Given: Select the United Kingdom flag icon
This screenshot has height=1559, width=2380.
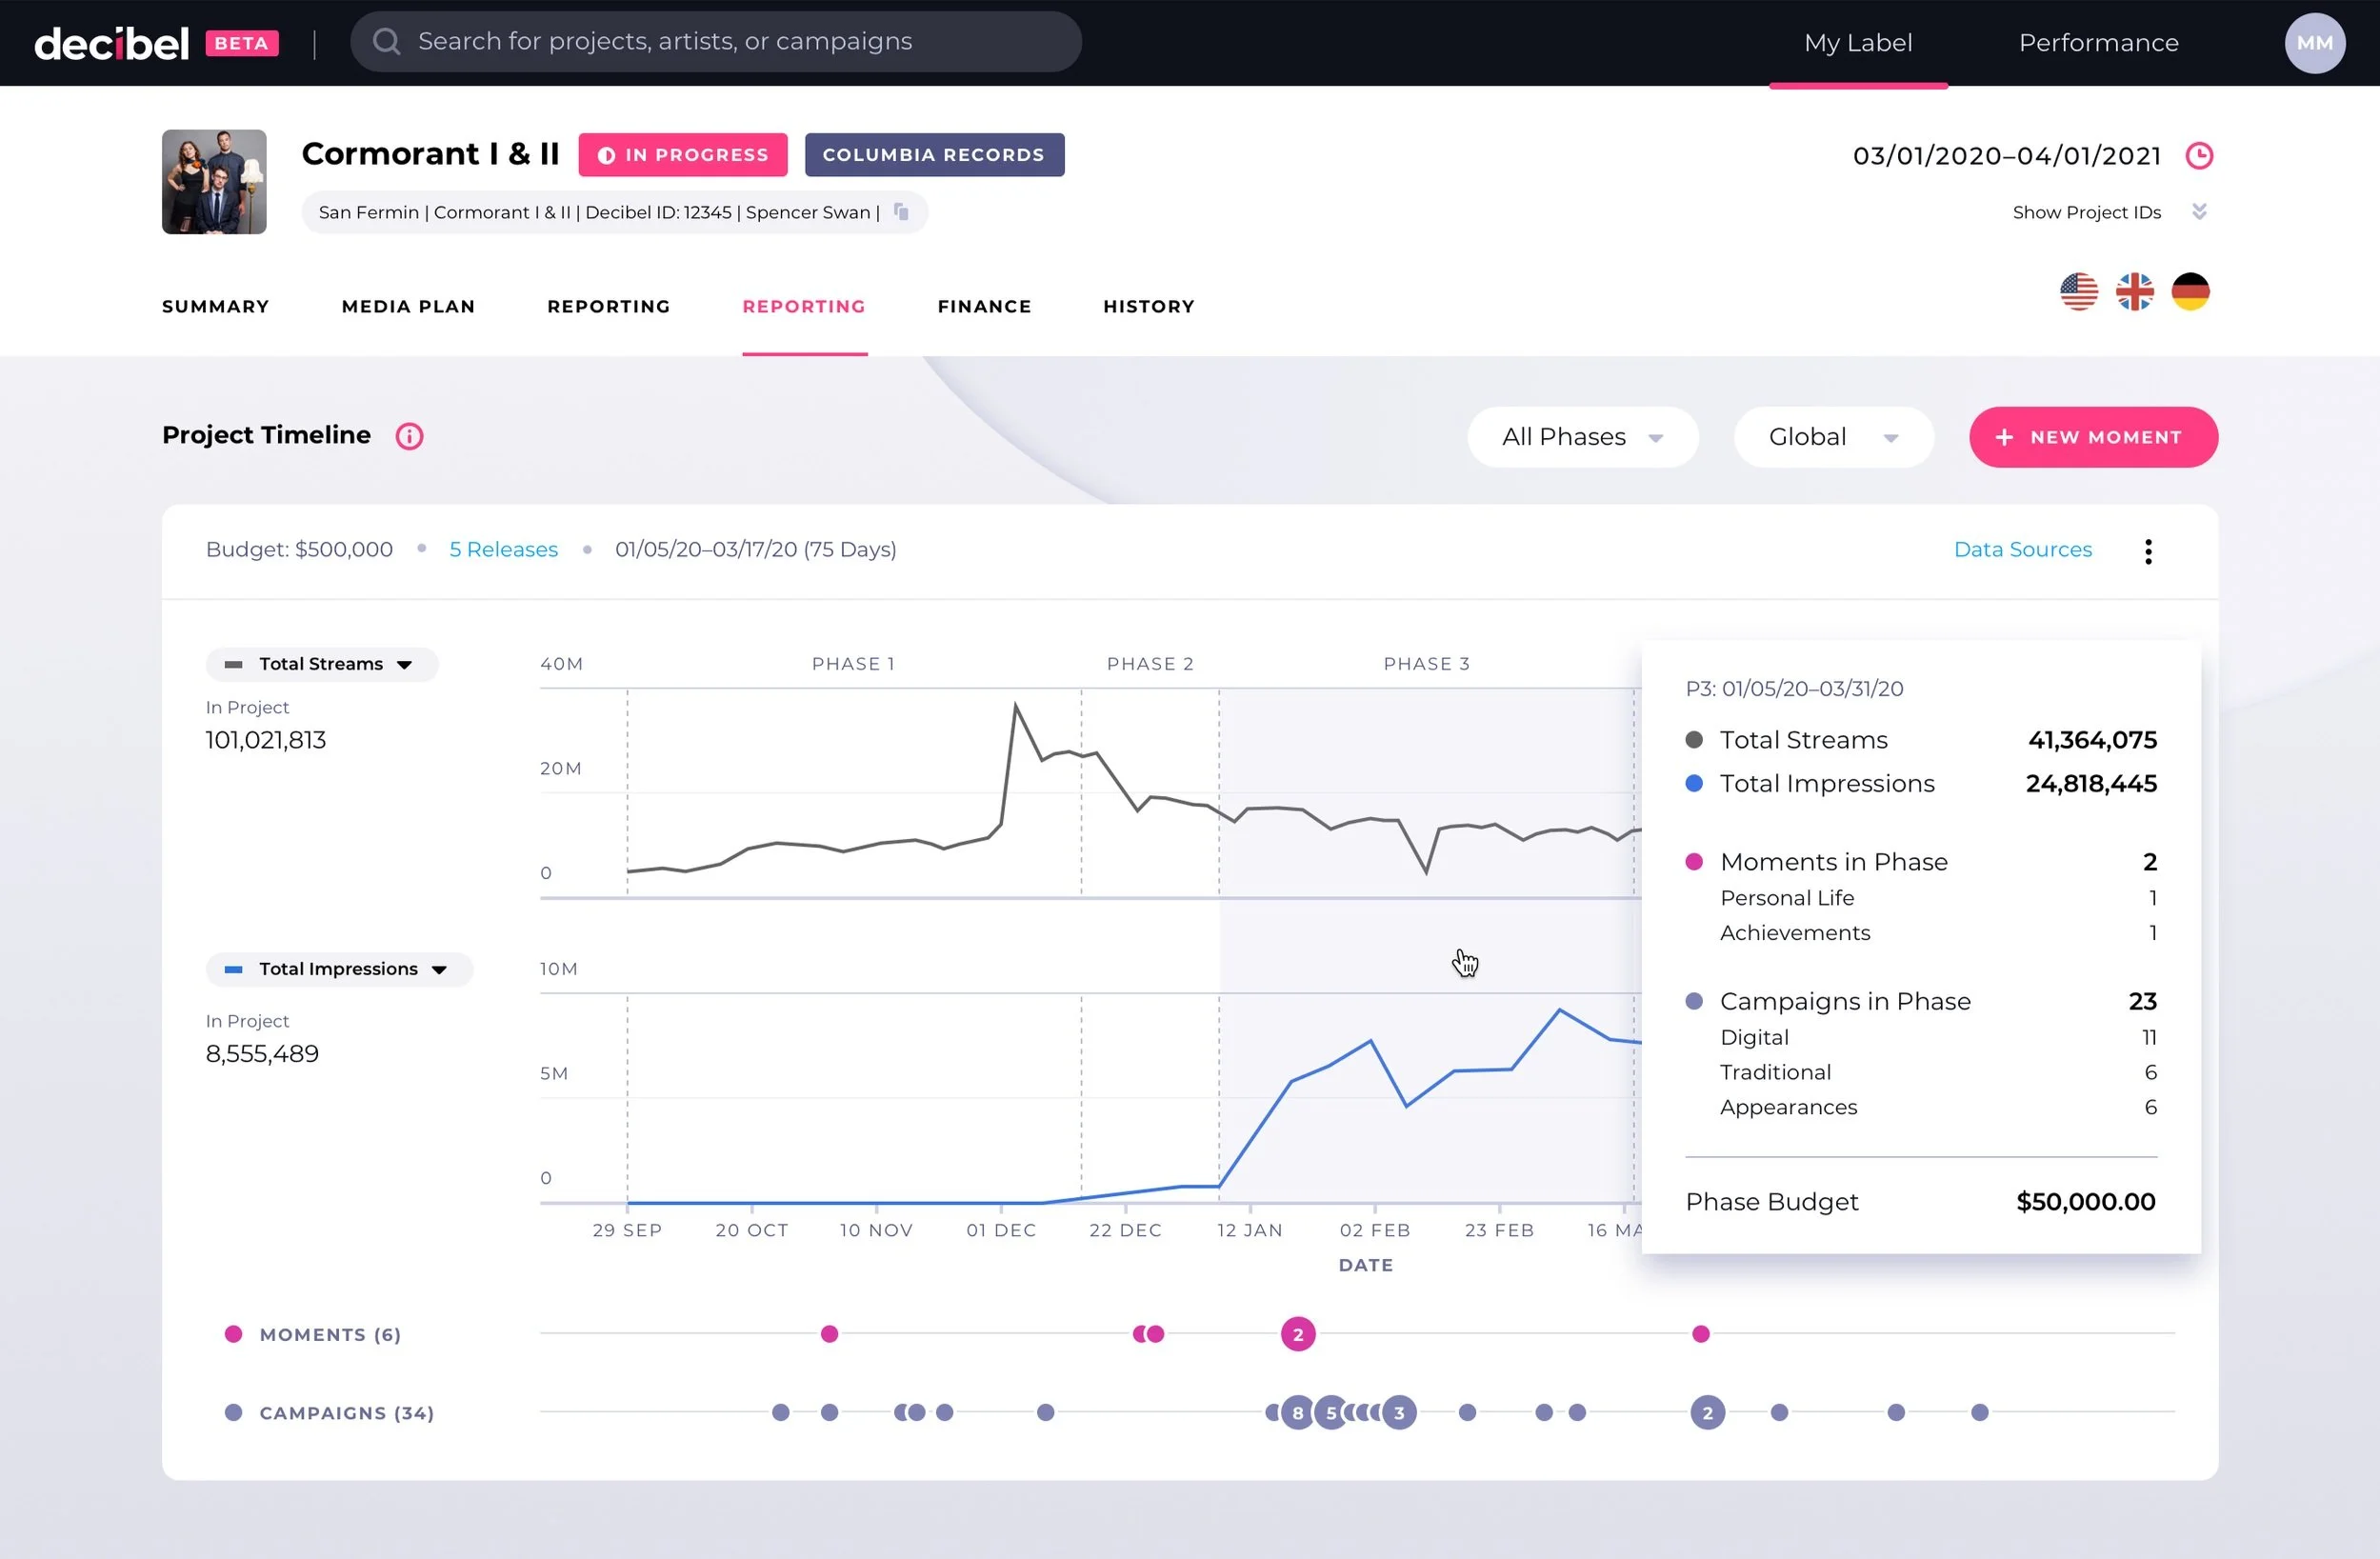Looking at the screenshot, I should (x=2135, y=292).
